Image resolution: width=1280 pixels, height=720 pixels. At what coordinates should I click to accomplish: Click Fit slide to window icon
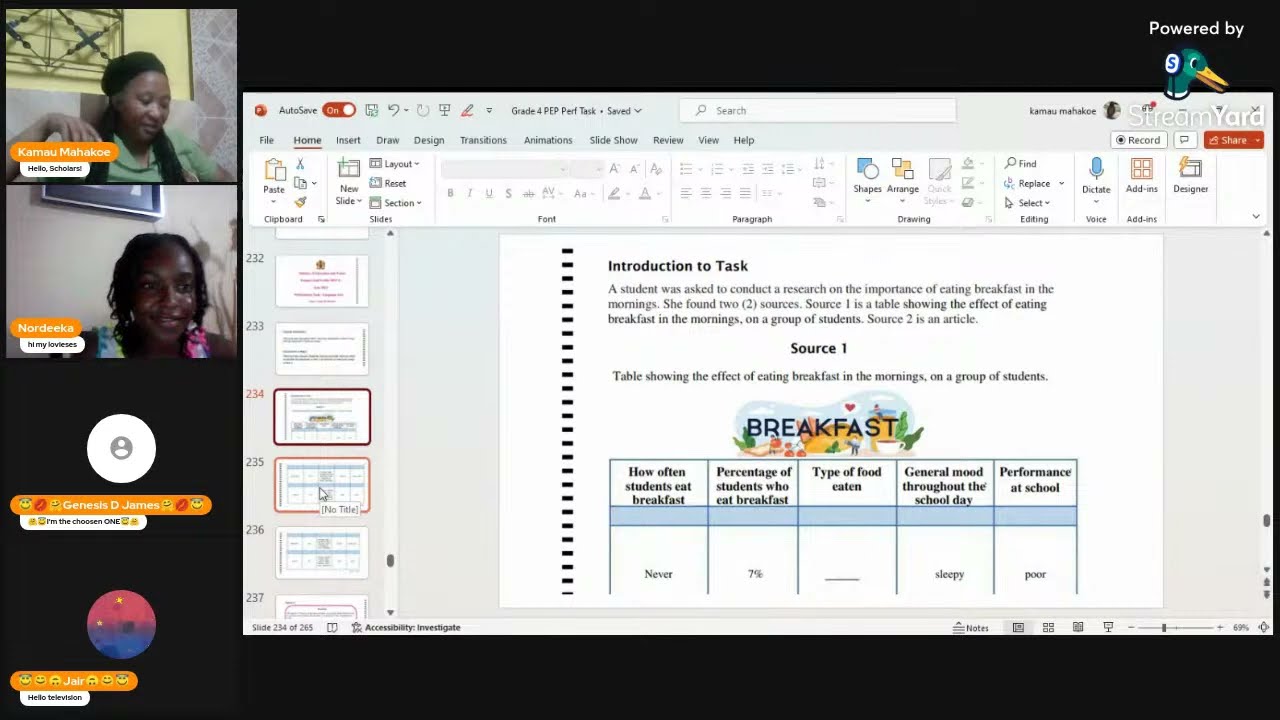(x=1264, y=627)
